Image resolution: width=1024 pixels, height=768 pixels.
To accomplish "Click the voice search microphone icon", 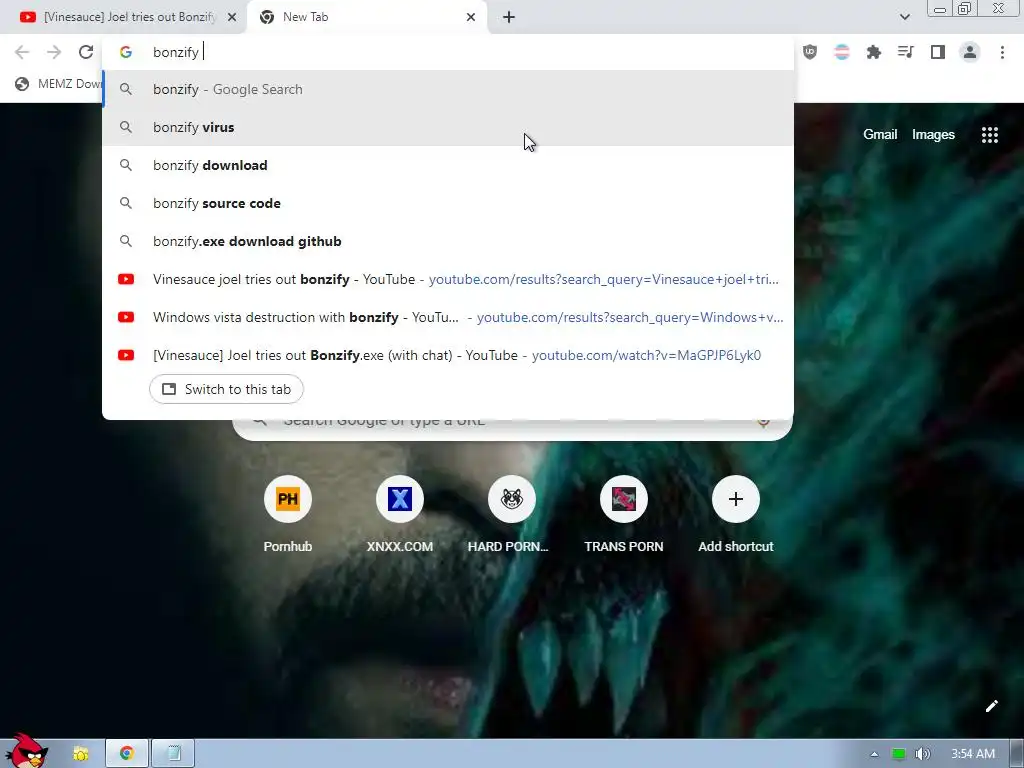I will click(763, 423).
